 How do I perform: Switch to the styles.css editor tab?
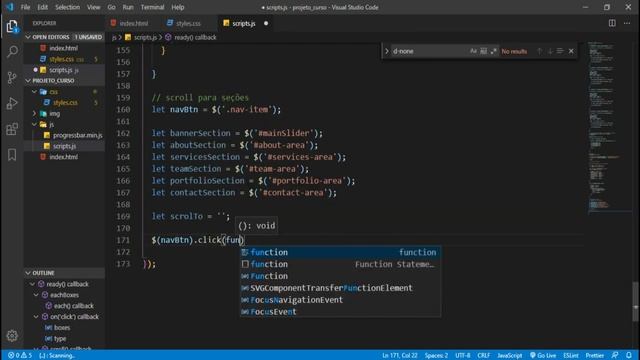188,23
